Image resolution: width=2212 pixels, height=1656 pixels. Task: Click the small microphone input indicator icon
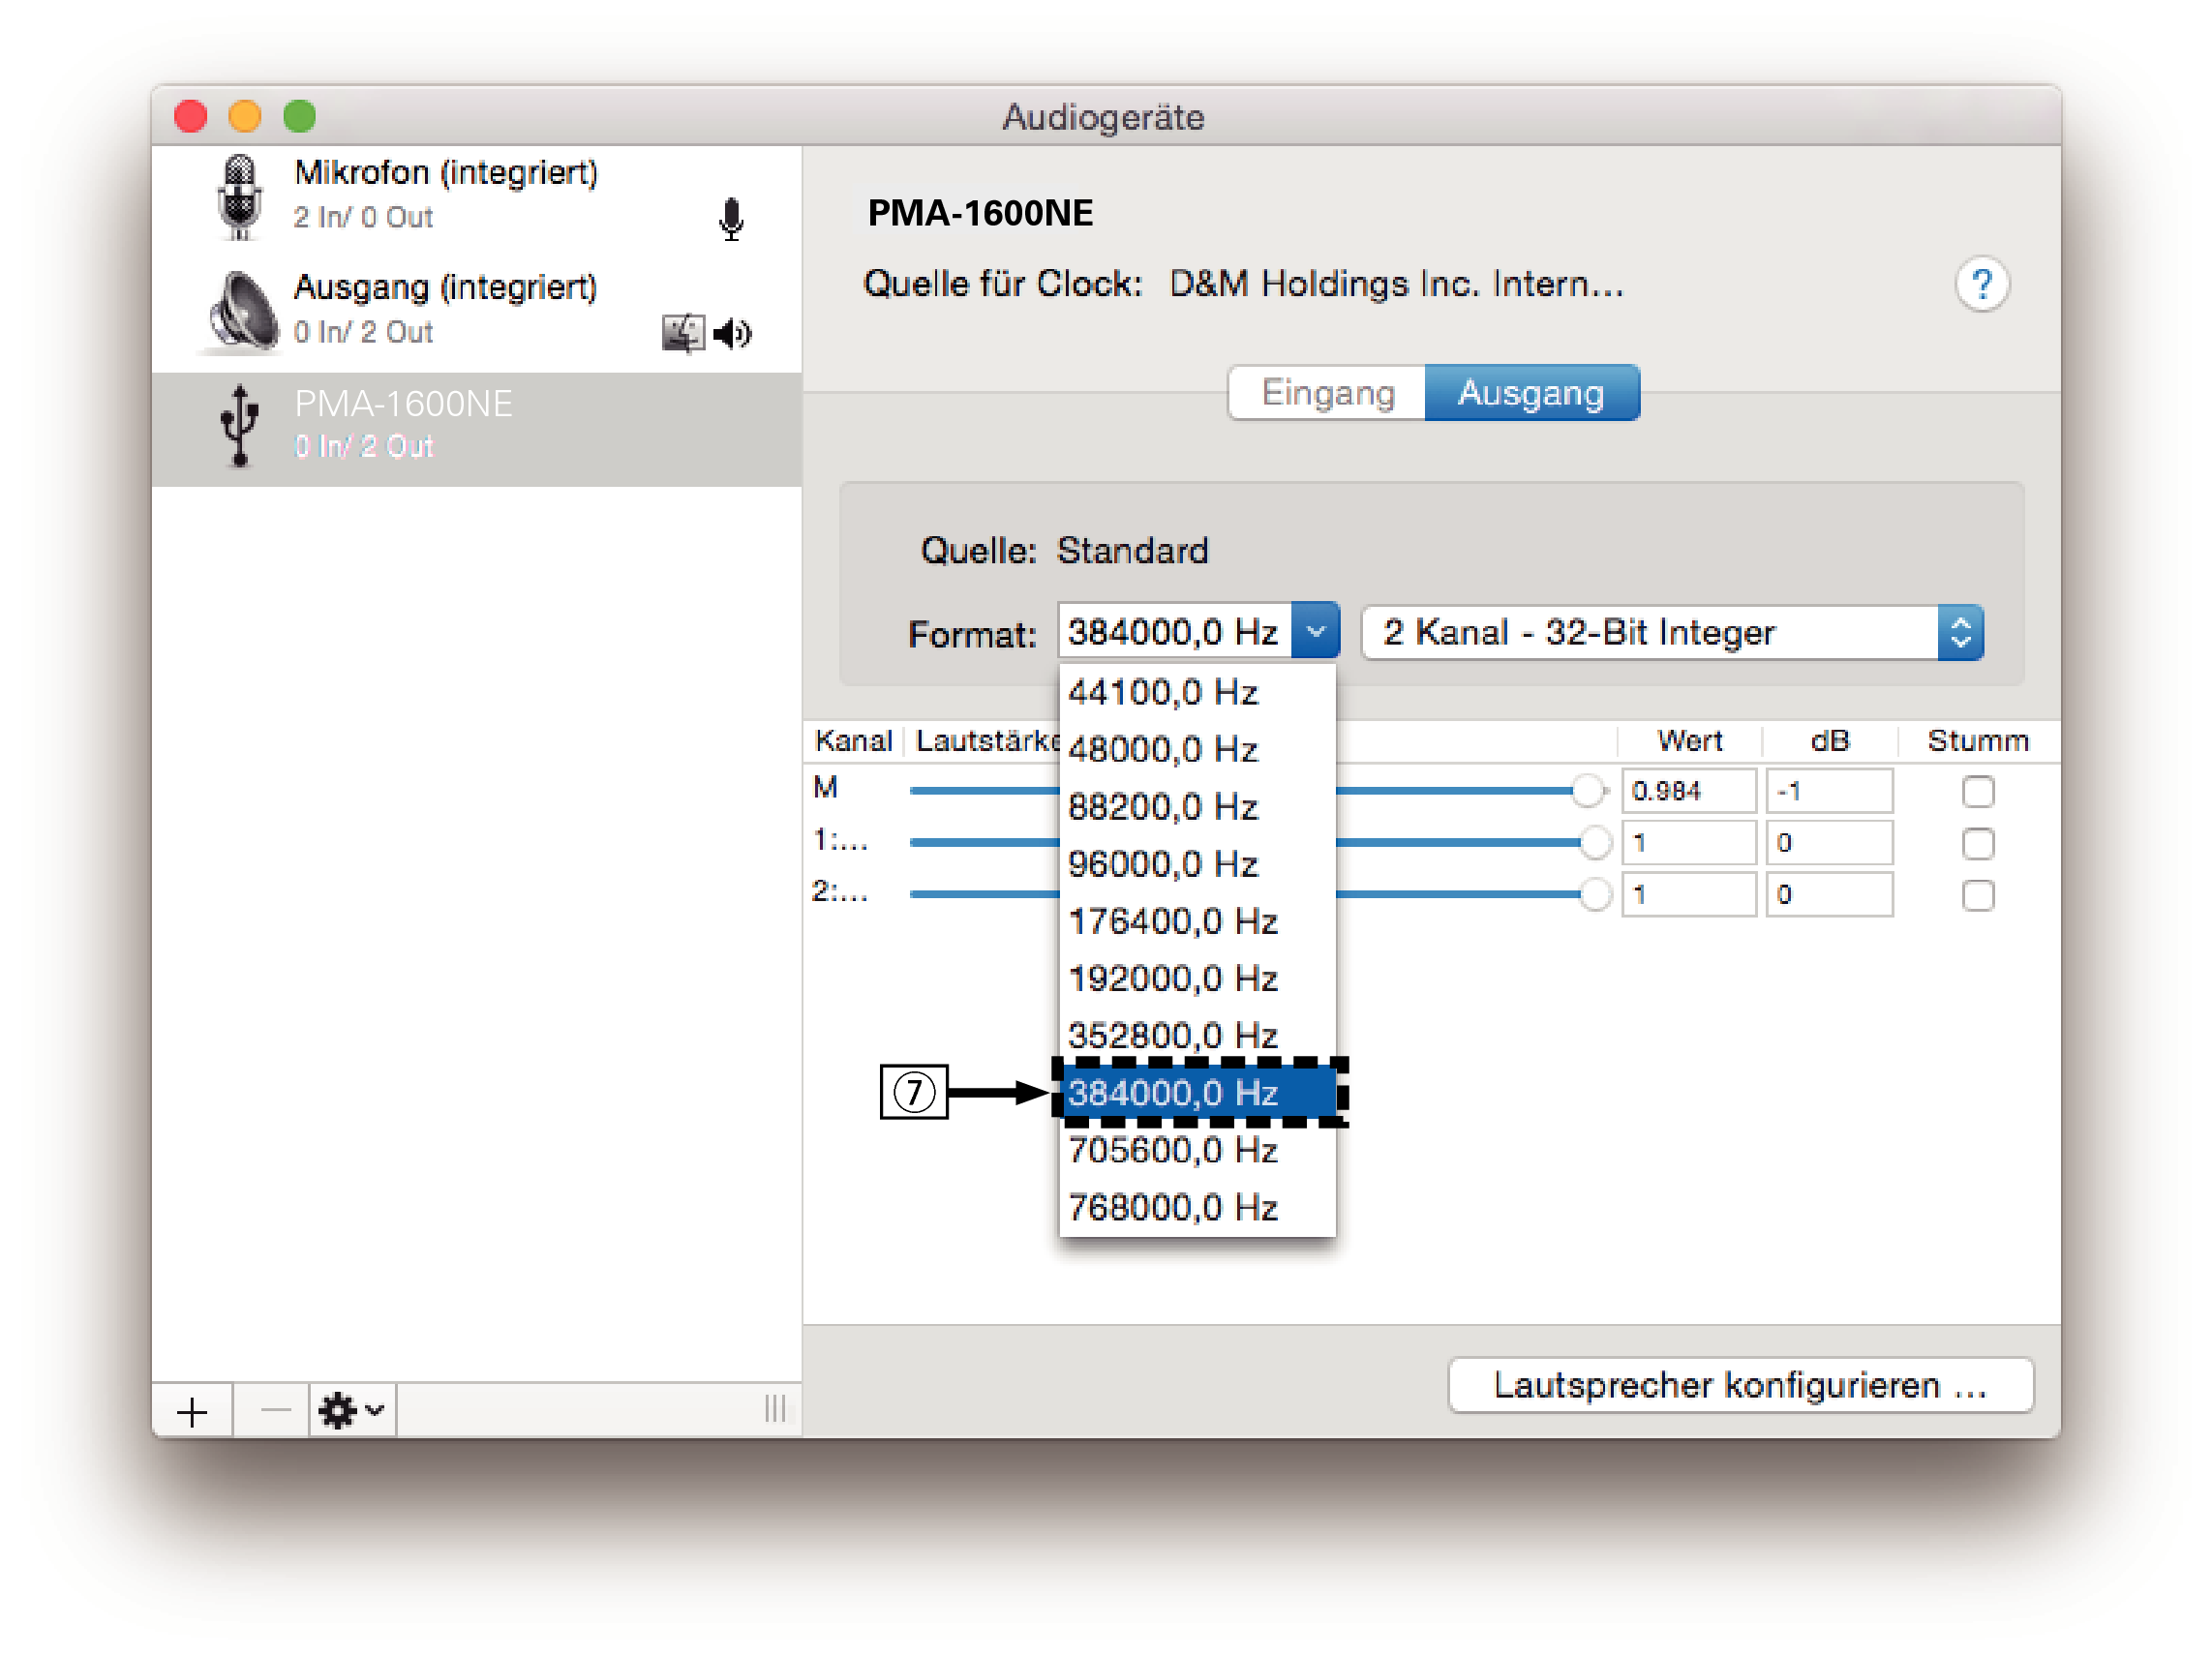731,219
